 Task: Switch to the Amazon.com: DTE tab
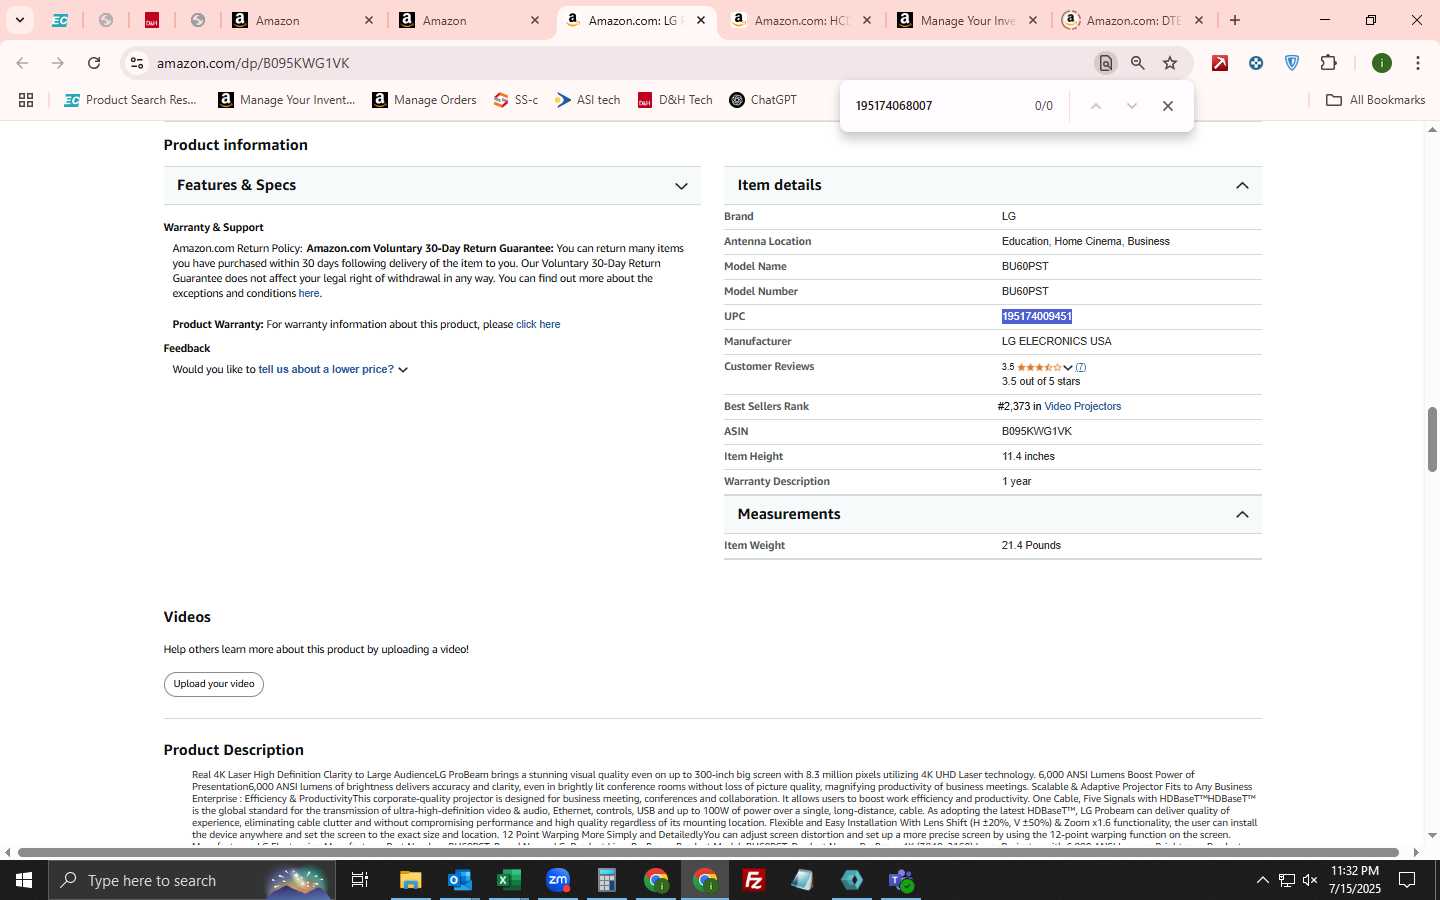tap(1133, 20)
